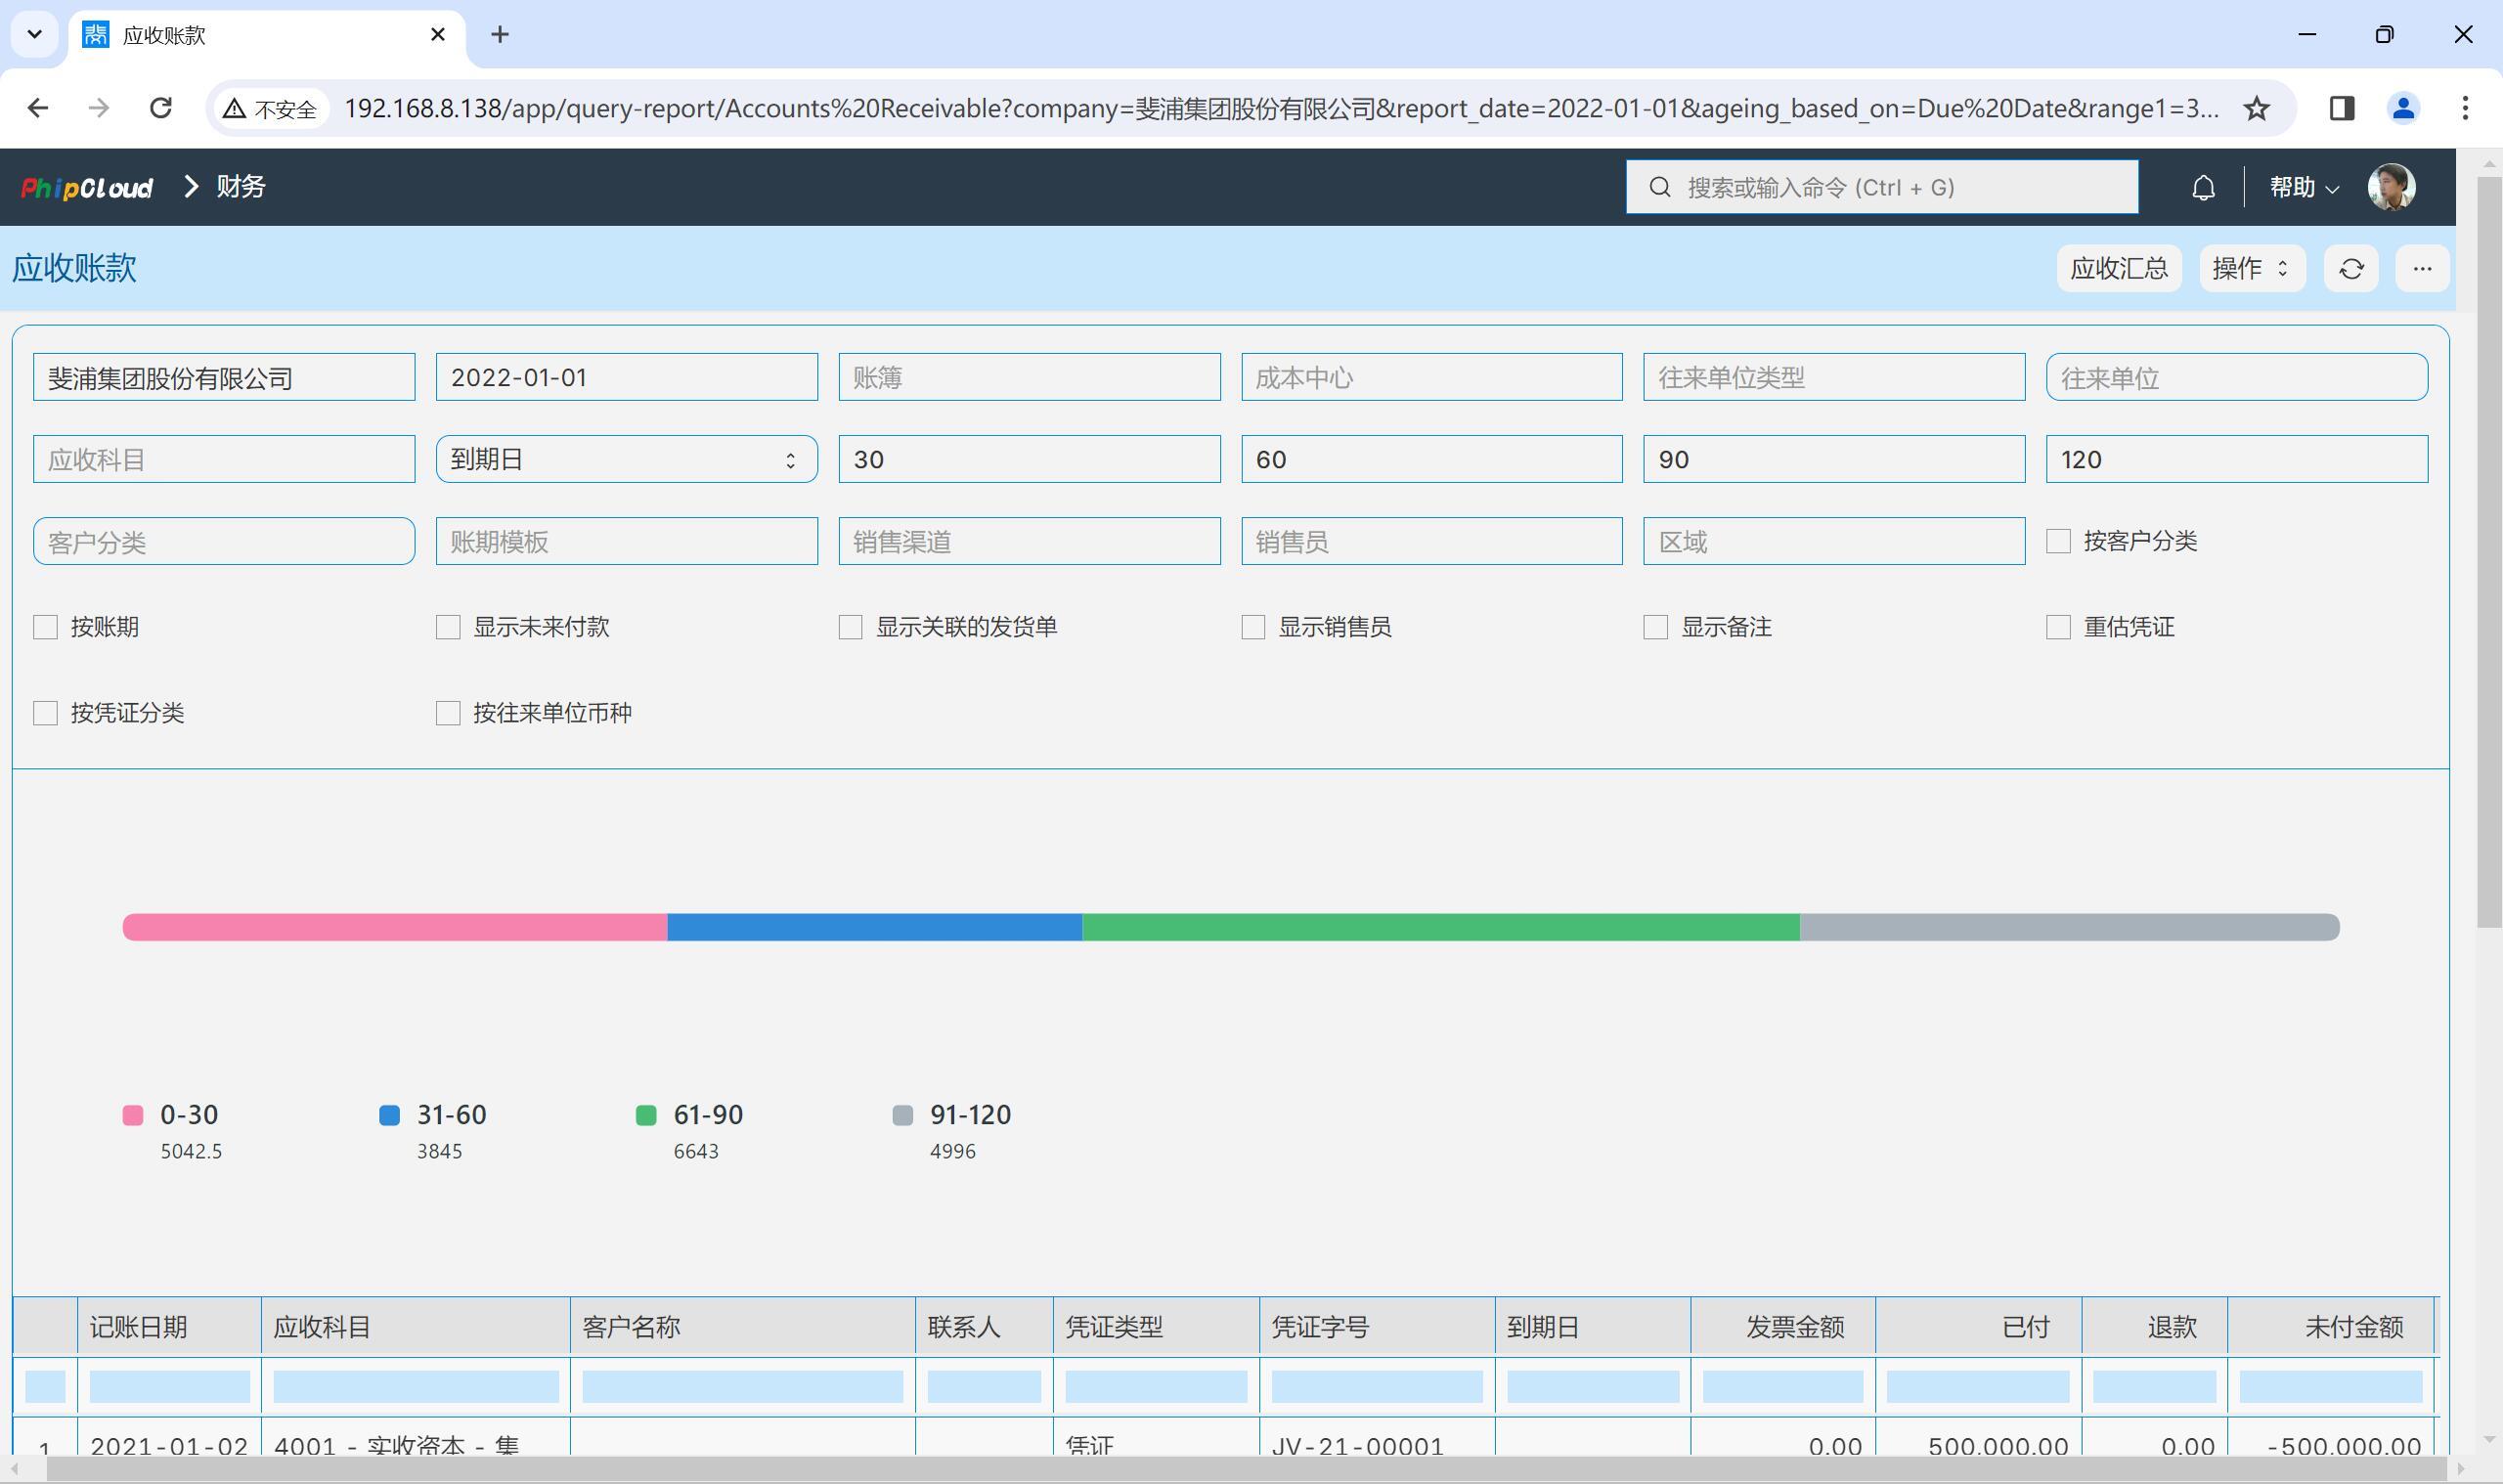The height and width of the screenshot is (1484, 2503).
Task: Click the PhipCloud logo
Action: click(x=87, y=188)
